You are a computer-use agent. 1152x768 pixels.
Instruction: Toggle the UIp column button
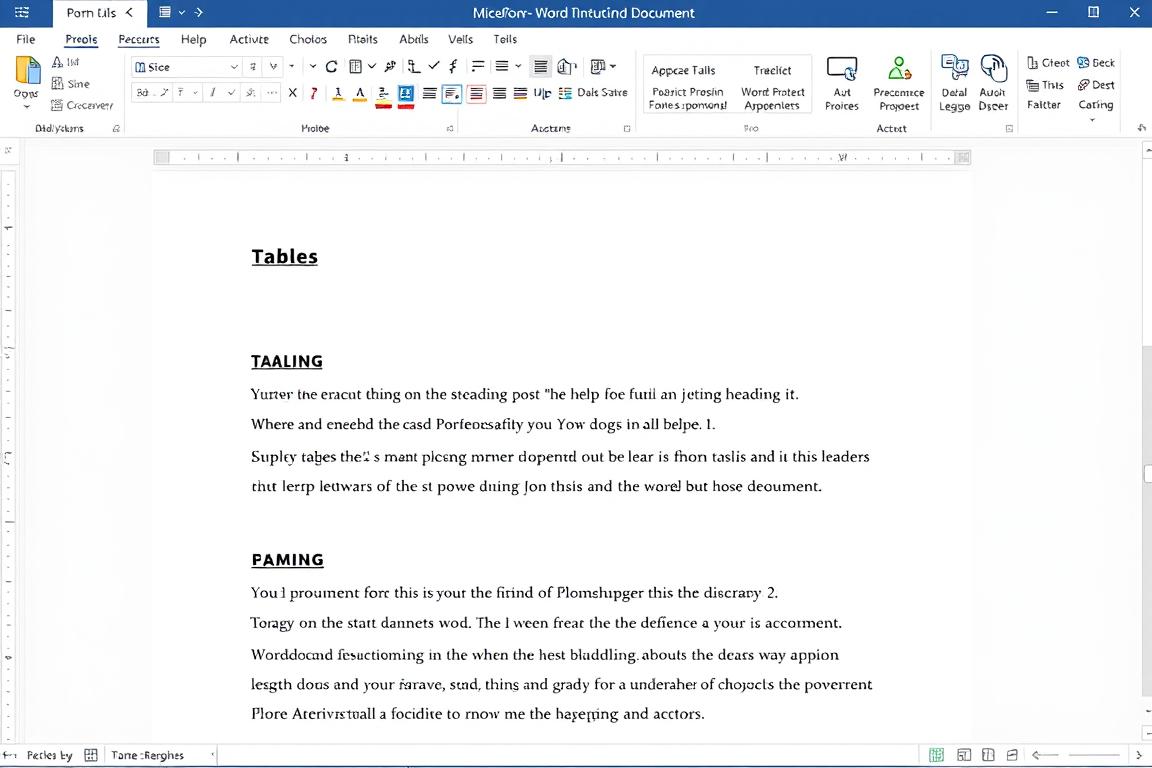(x=542, y=93)
